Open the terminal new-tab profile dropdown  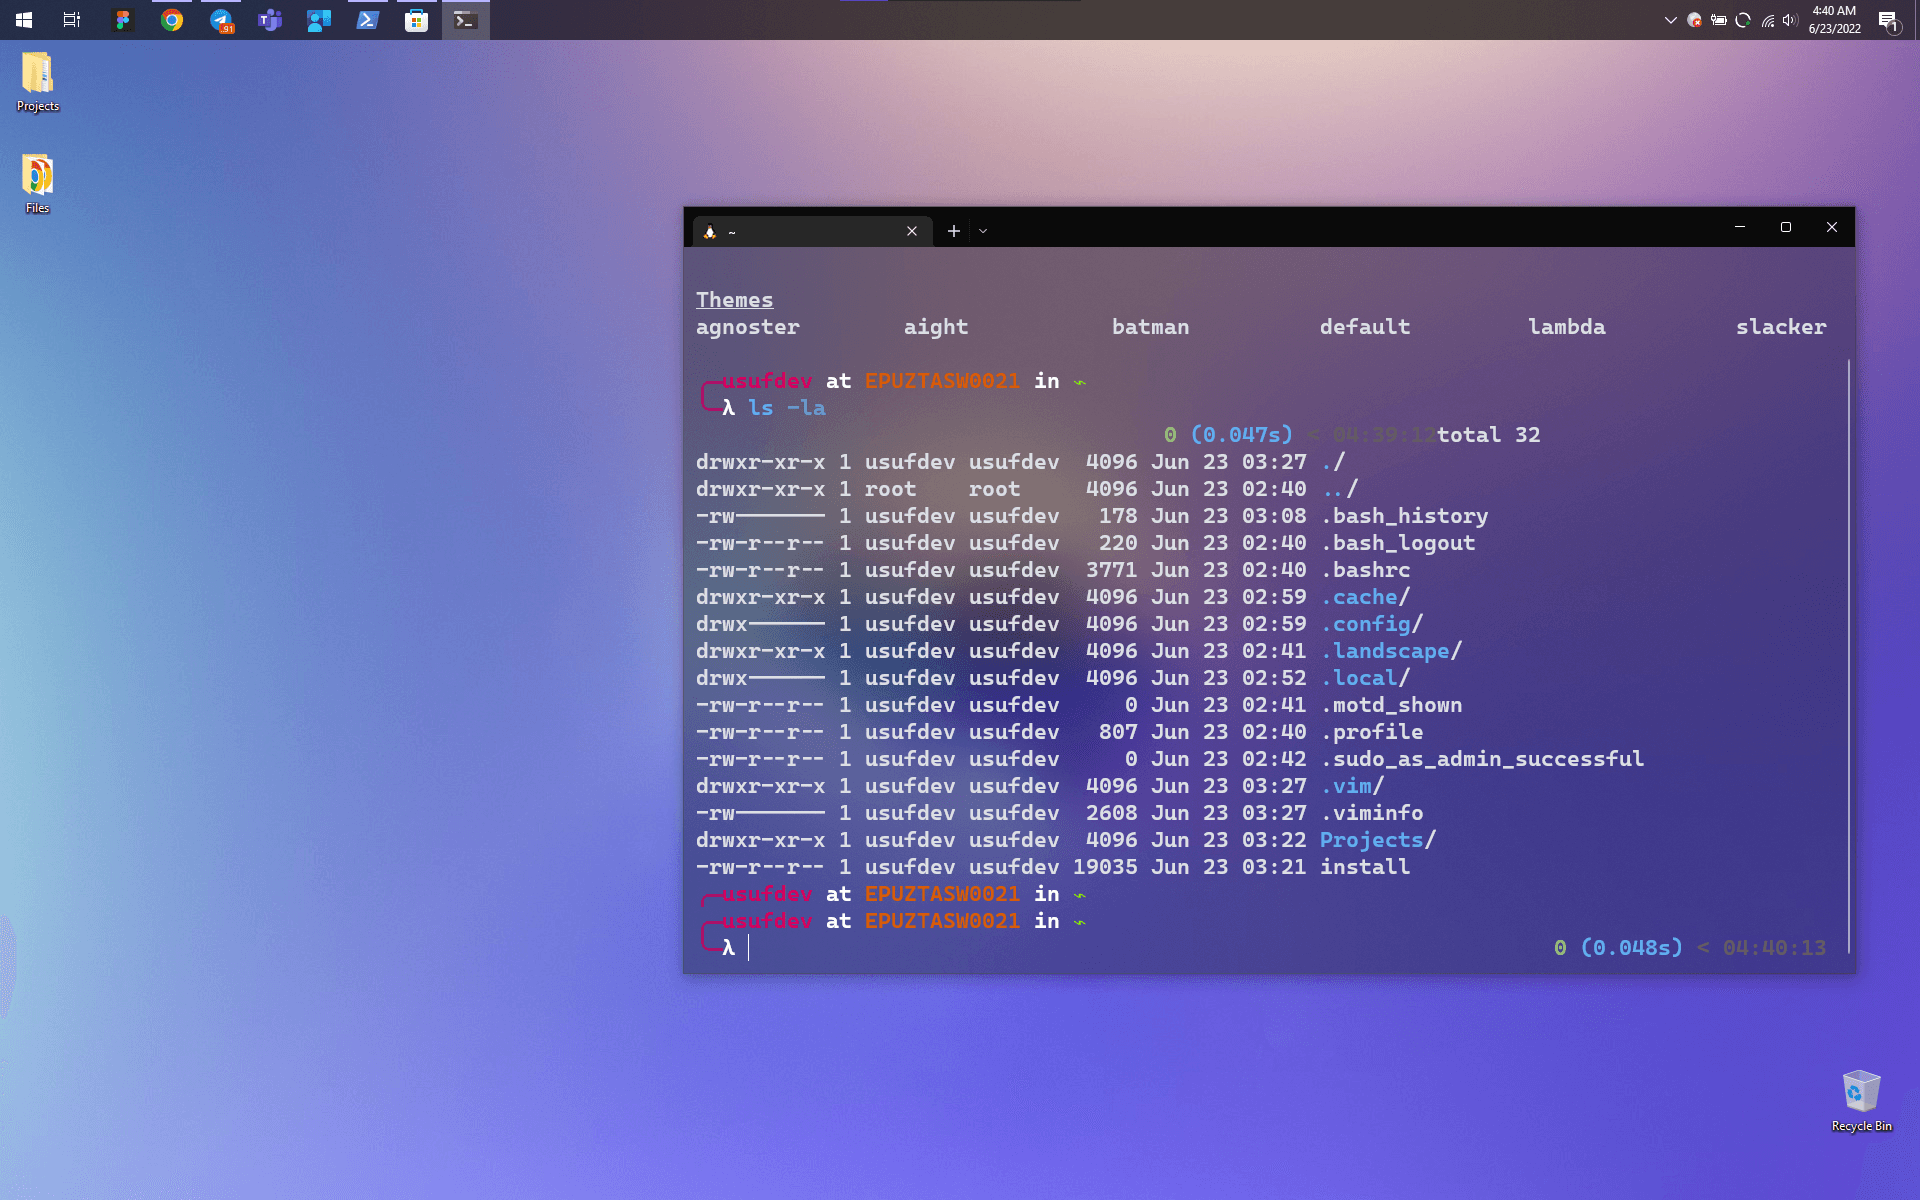pos(983,231)
